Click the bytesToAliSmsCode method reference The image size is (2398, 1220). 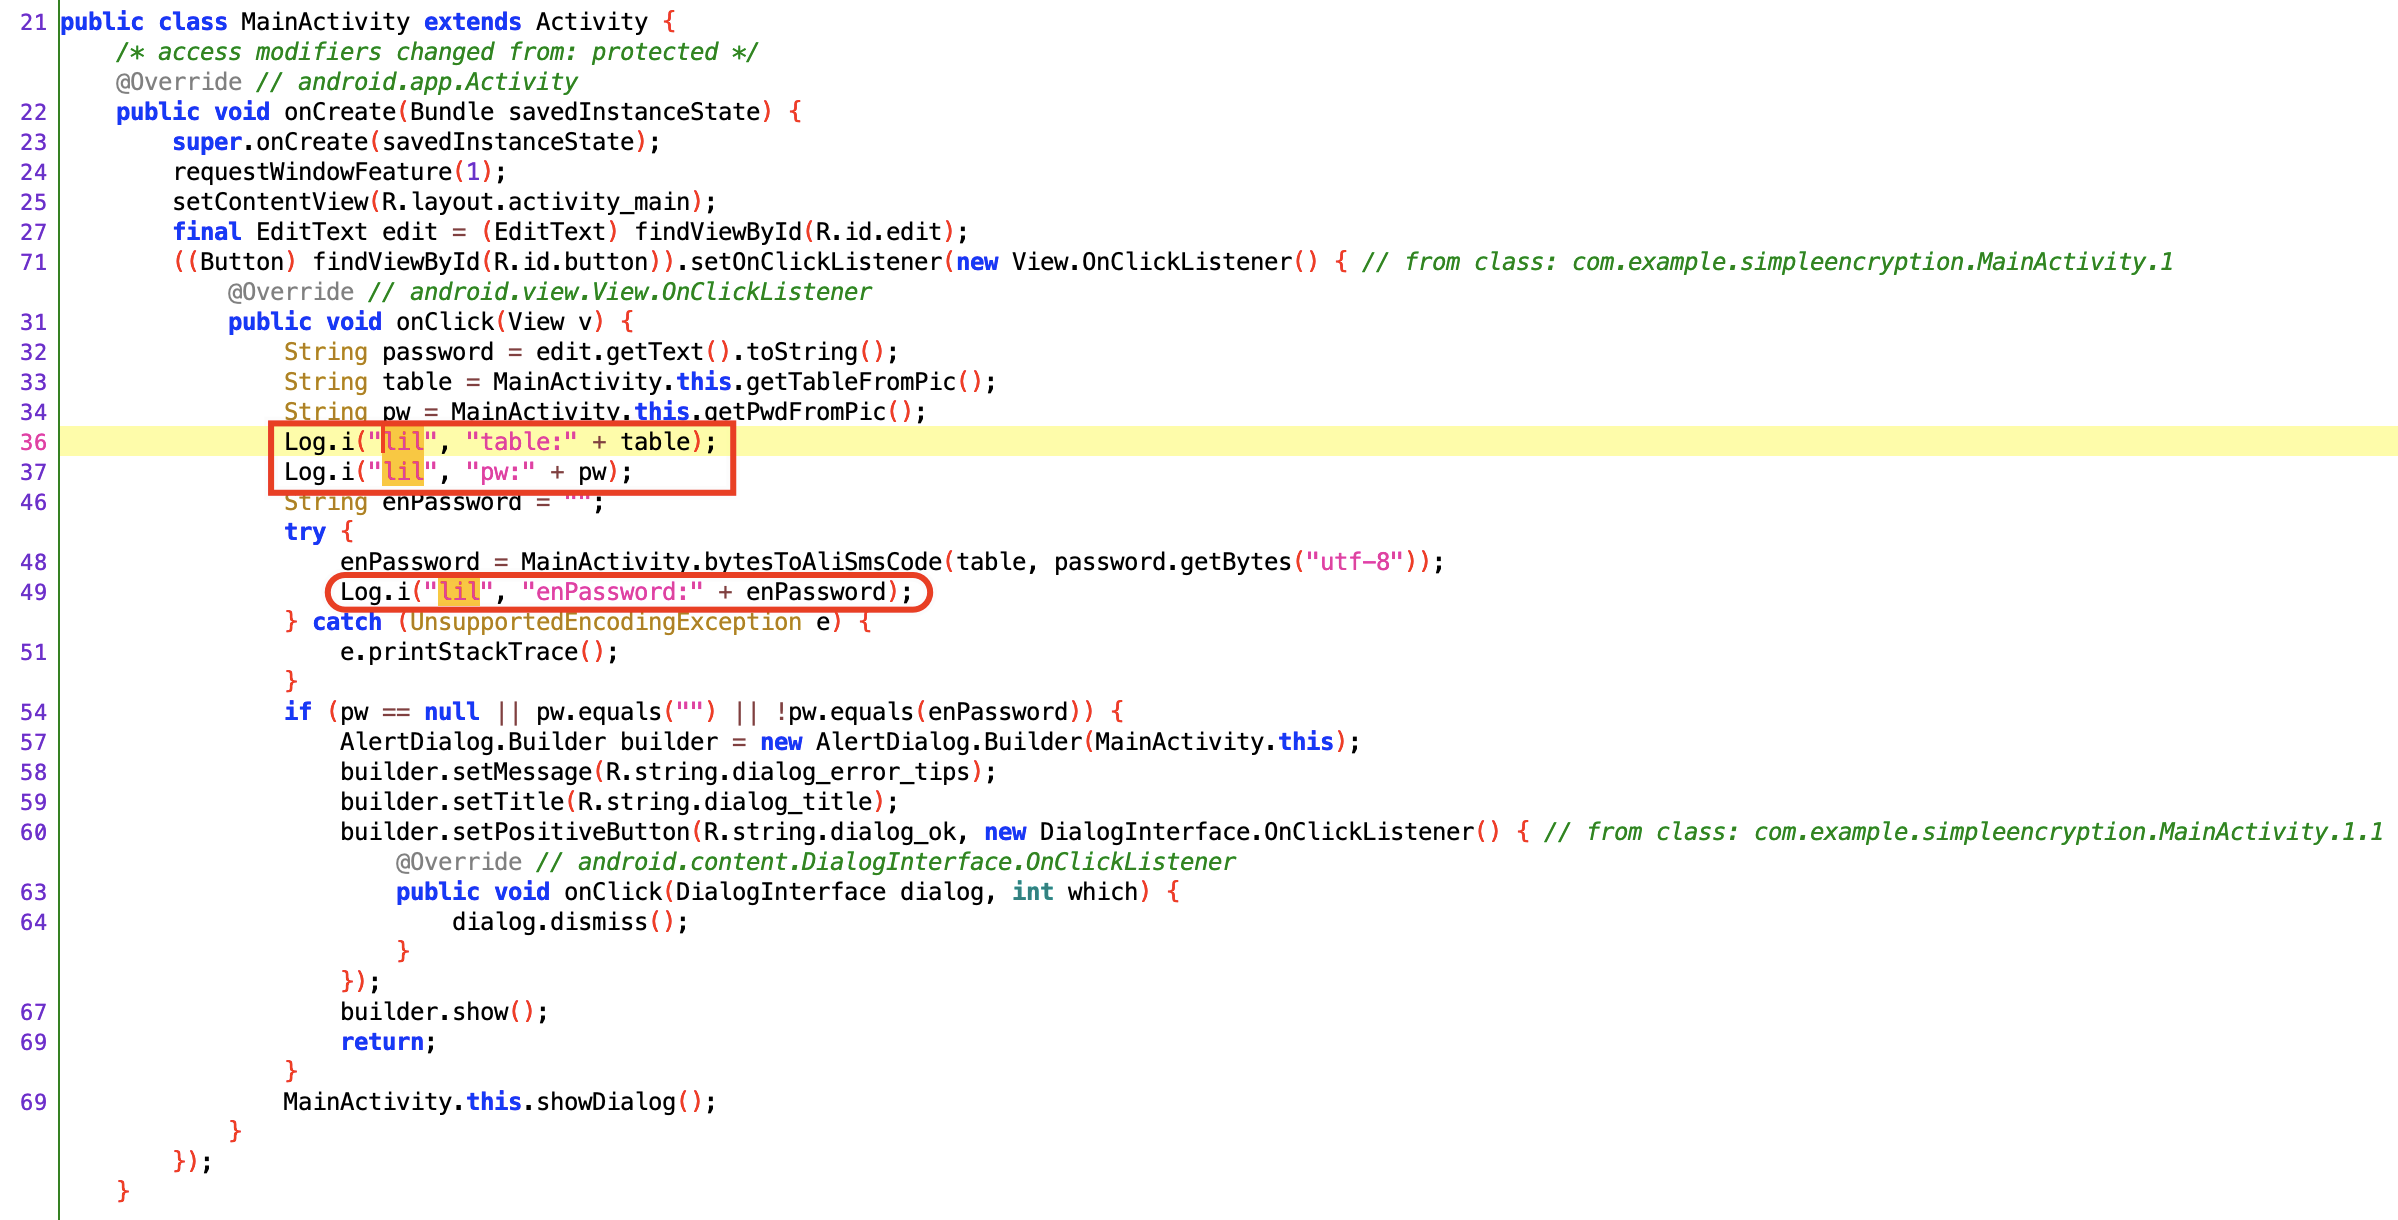point(823,562)
